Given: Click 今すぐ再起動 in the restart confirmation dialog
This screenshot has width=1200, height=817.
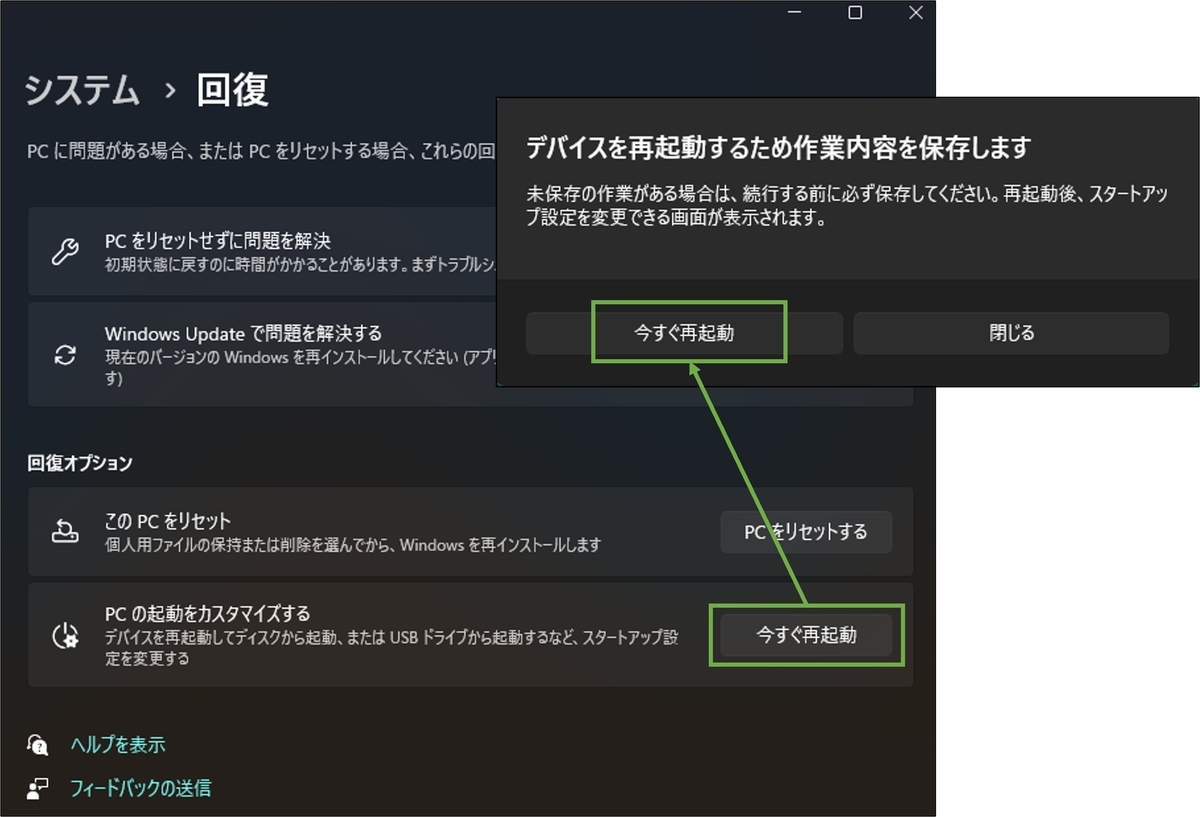Looking at the screenshot, I should 684,333.
